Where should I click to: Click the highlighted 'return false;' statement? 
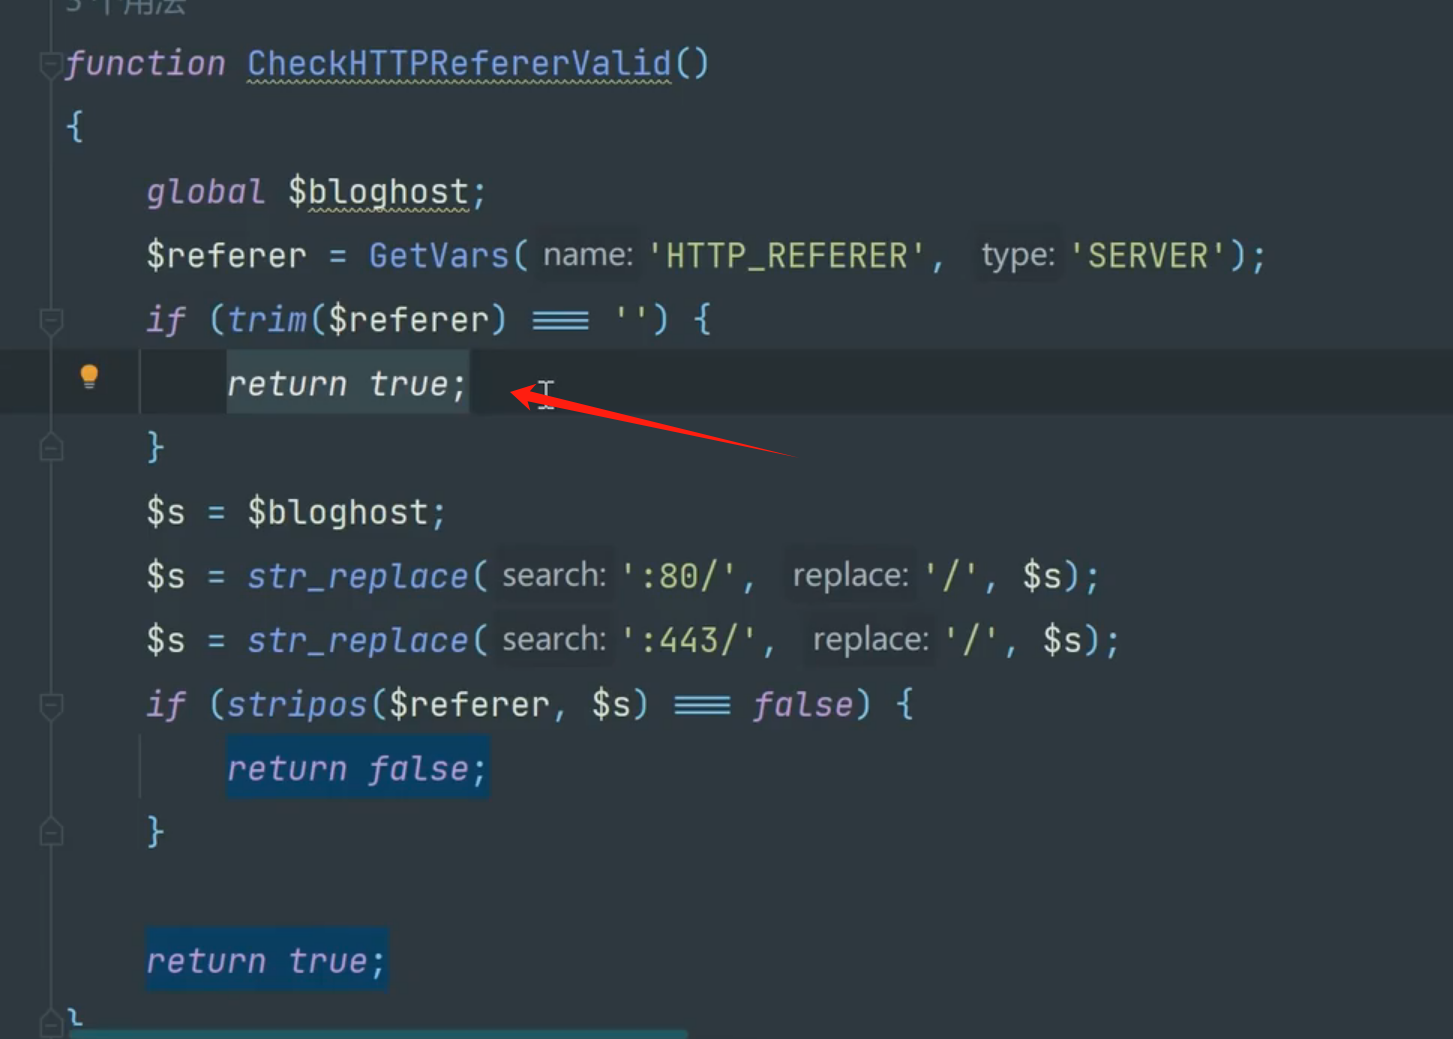pyautogui.click(x=357, y=768)
